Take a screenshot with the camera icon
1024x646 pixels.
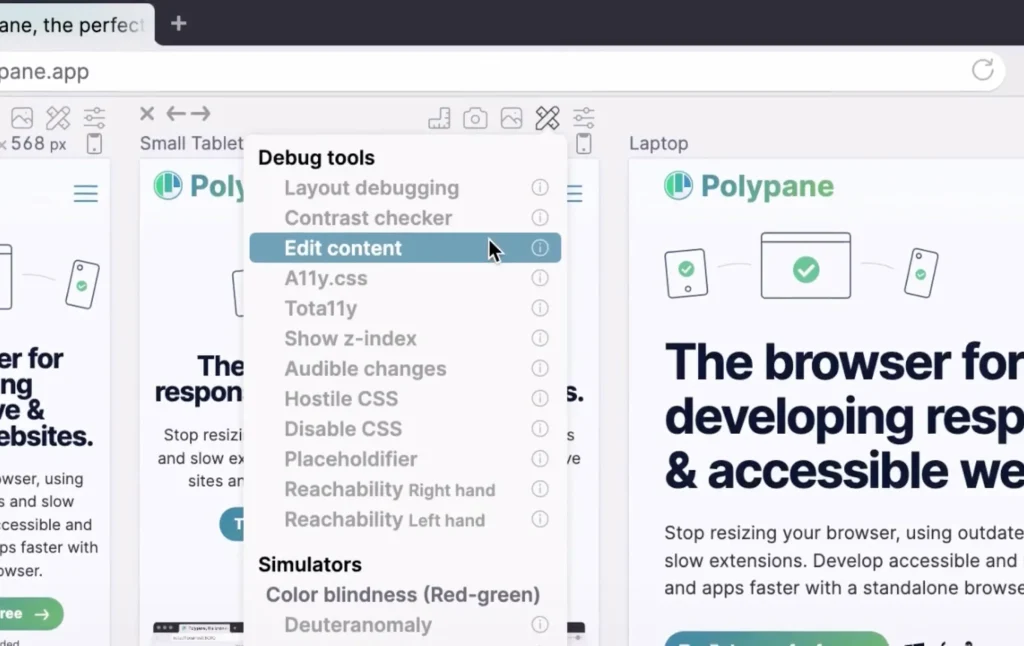(x=475, y=117)
